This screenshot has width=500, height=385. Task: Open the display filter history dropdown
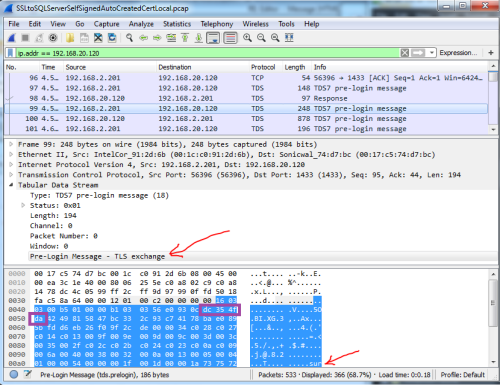point(432,53)
